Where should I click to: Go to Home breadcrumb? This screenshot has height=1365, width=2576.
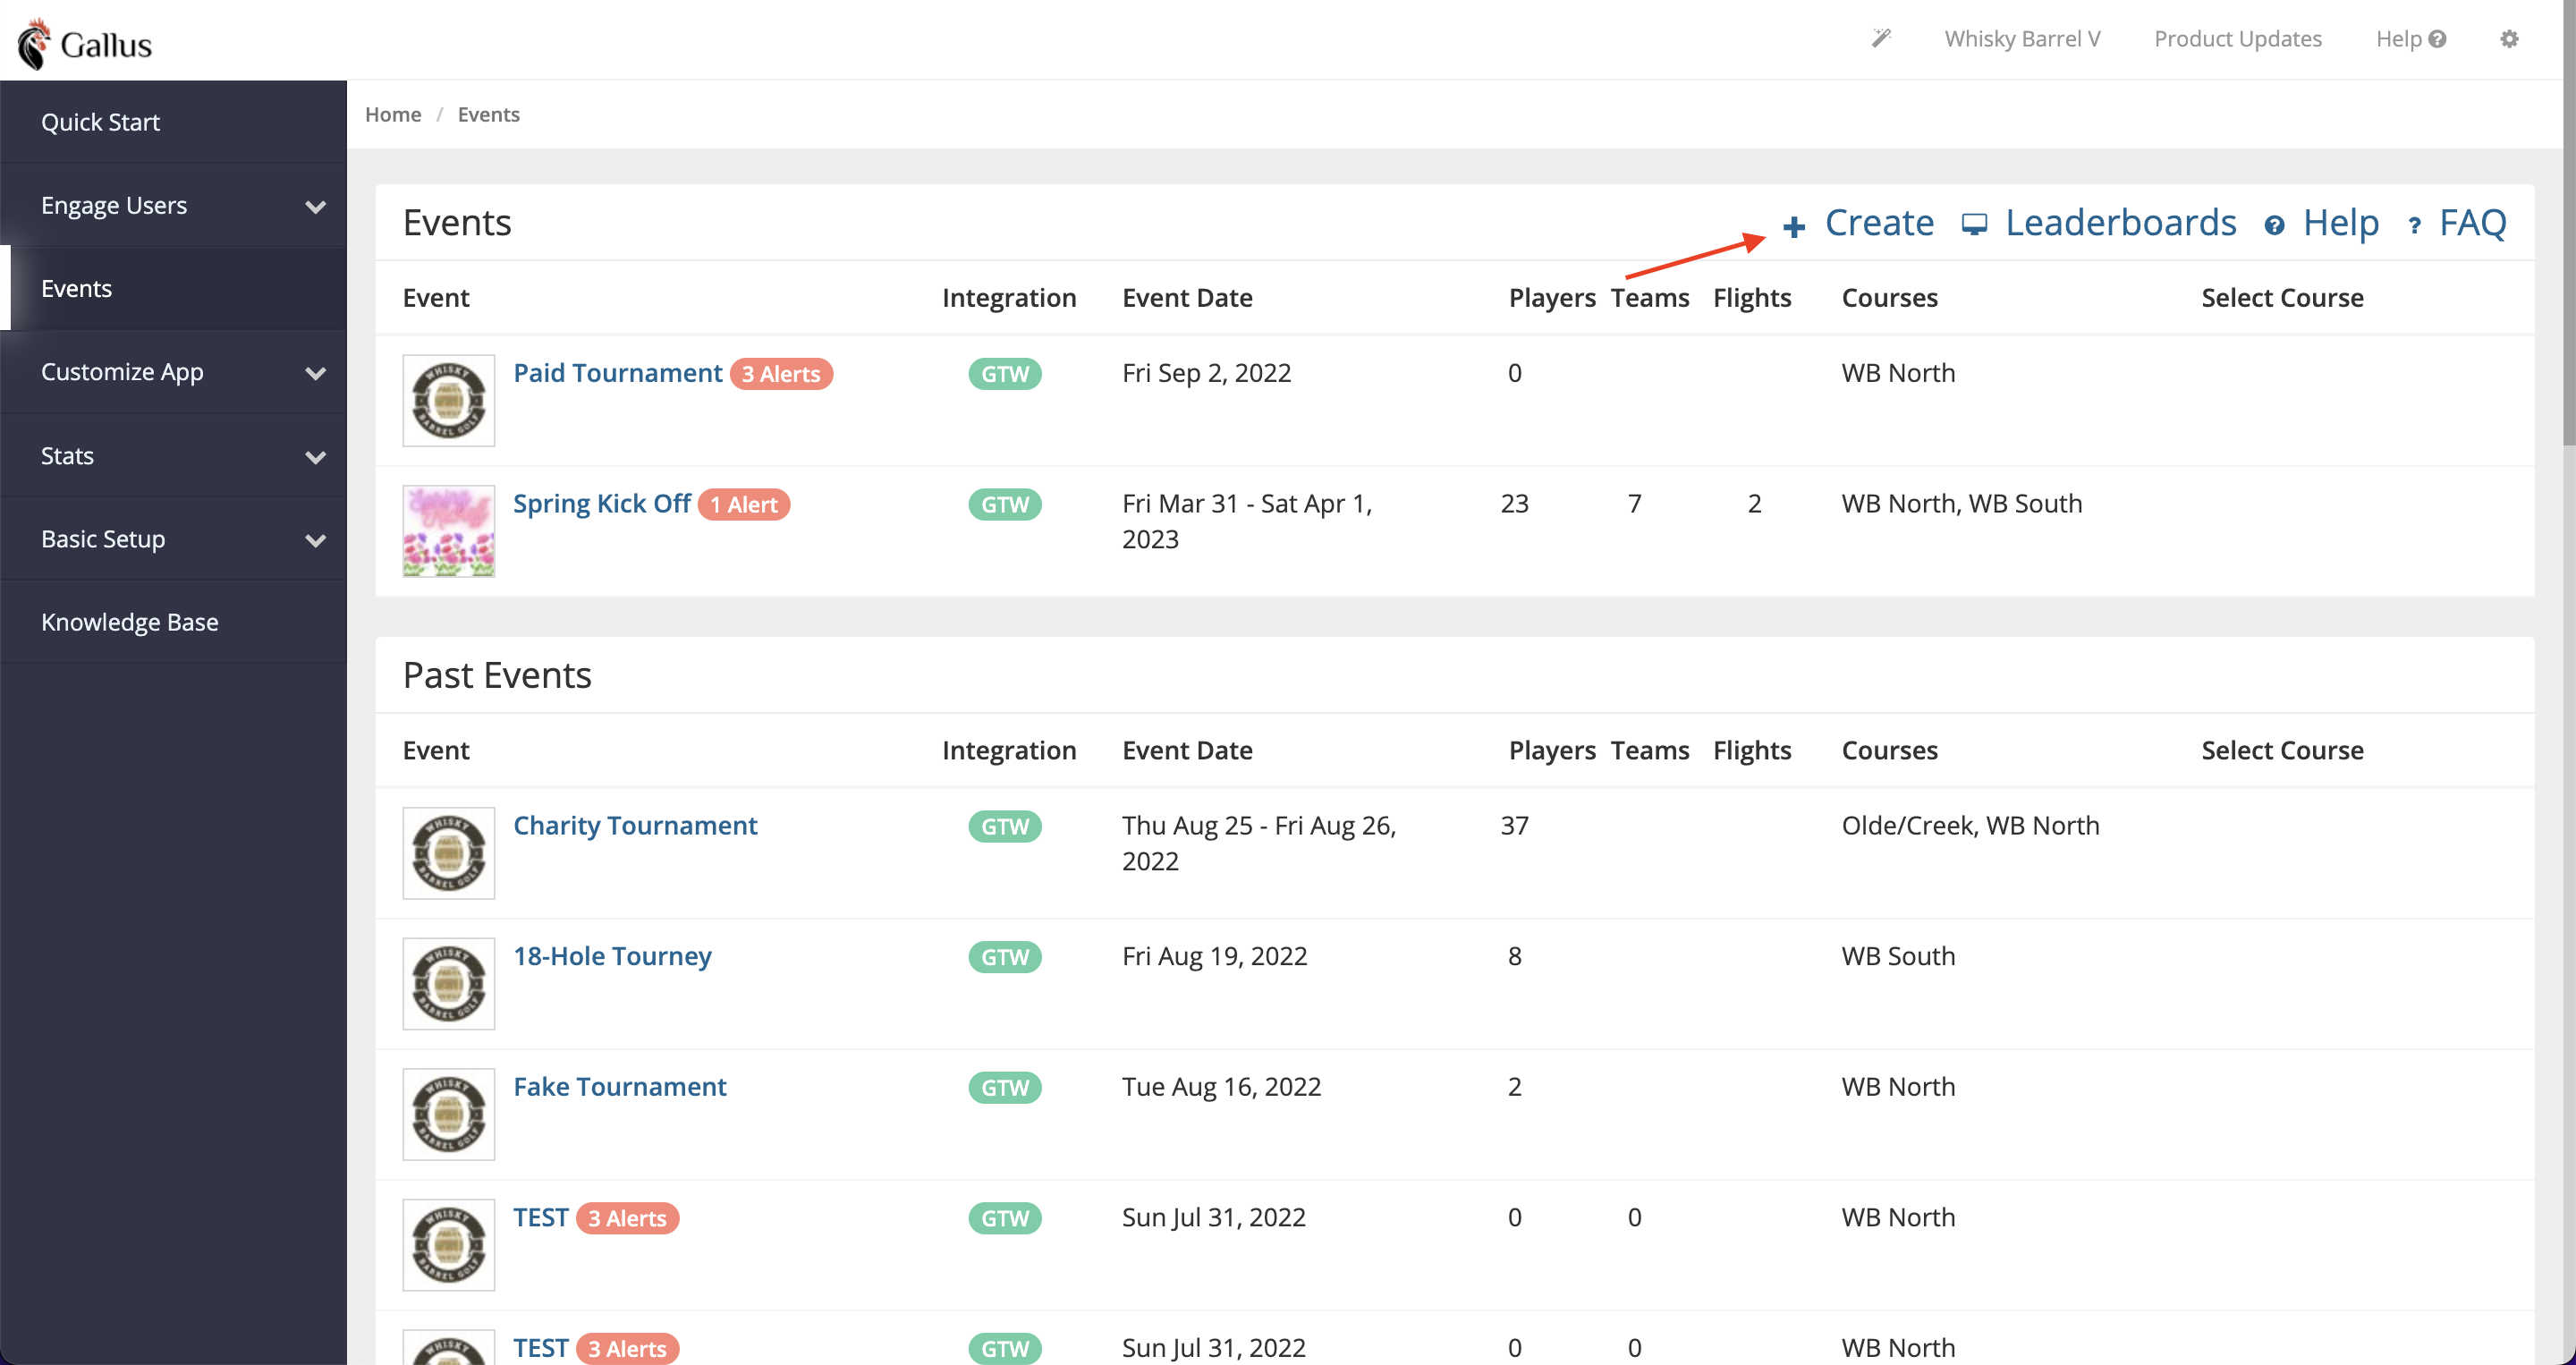(393, 114)
